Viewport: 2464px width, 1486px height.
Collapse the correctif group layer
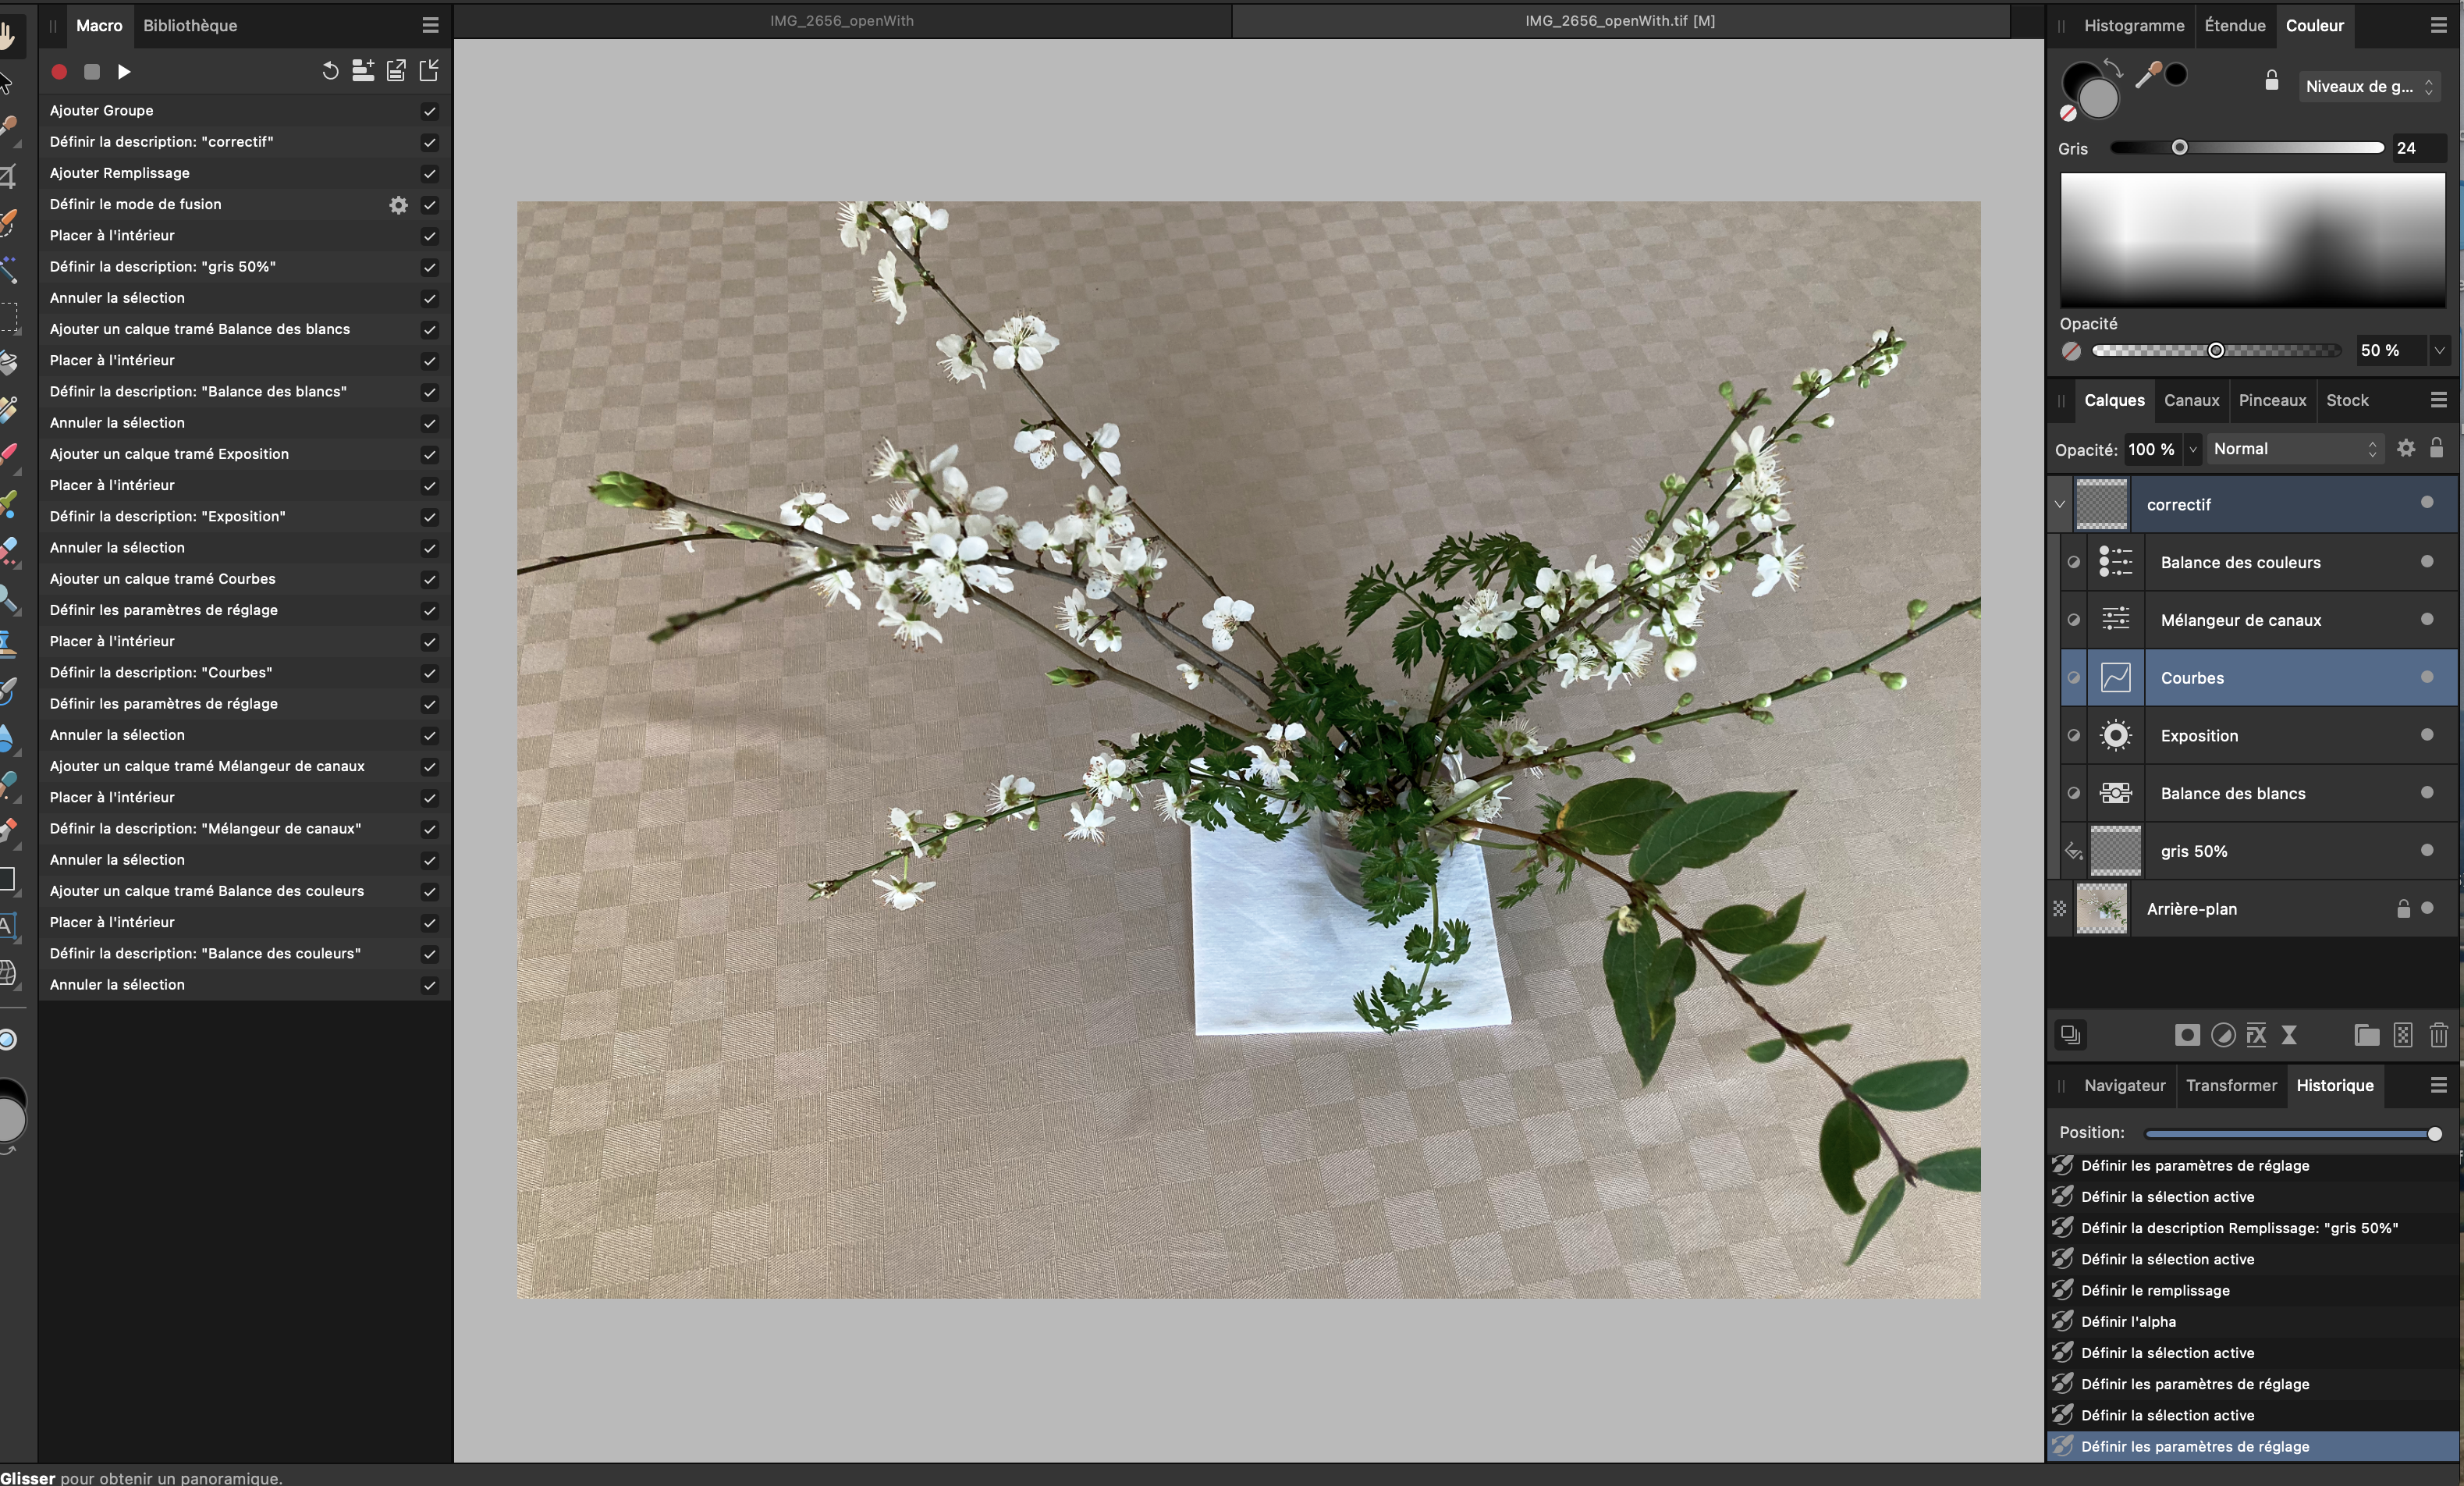tap(2060, 504)
